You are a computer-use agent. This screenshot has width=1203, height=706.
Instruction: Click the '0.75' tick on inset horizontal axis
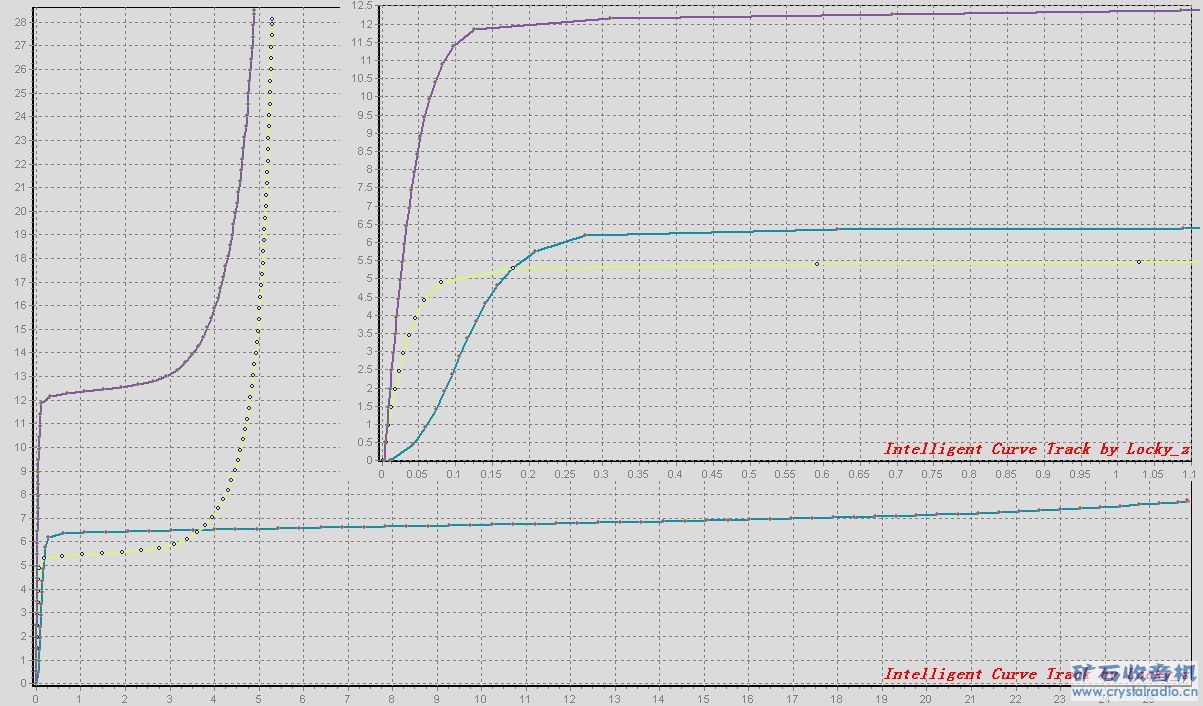click(x=932, y=473)
